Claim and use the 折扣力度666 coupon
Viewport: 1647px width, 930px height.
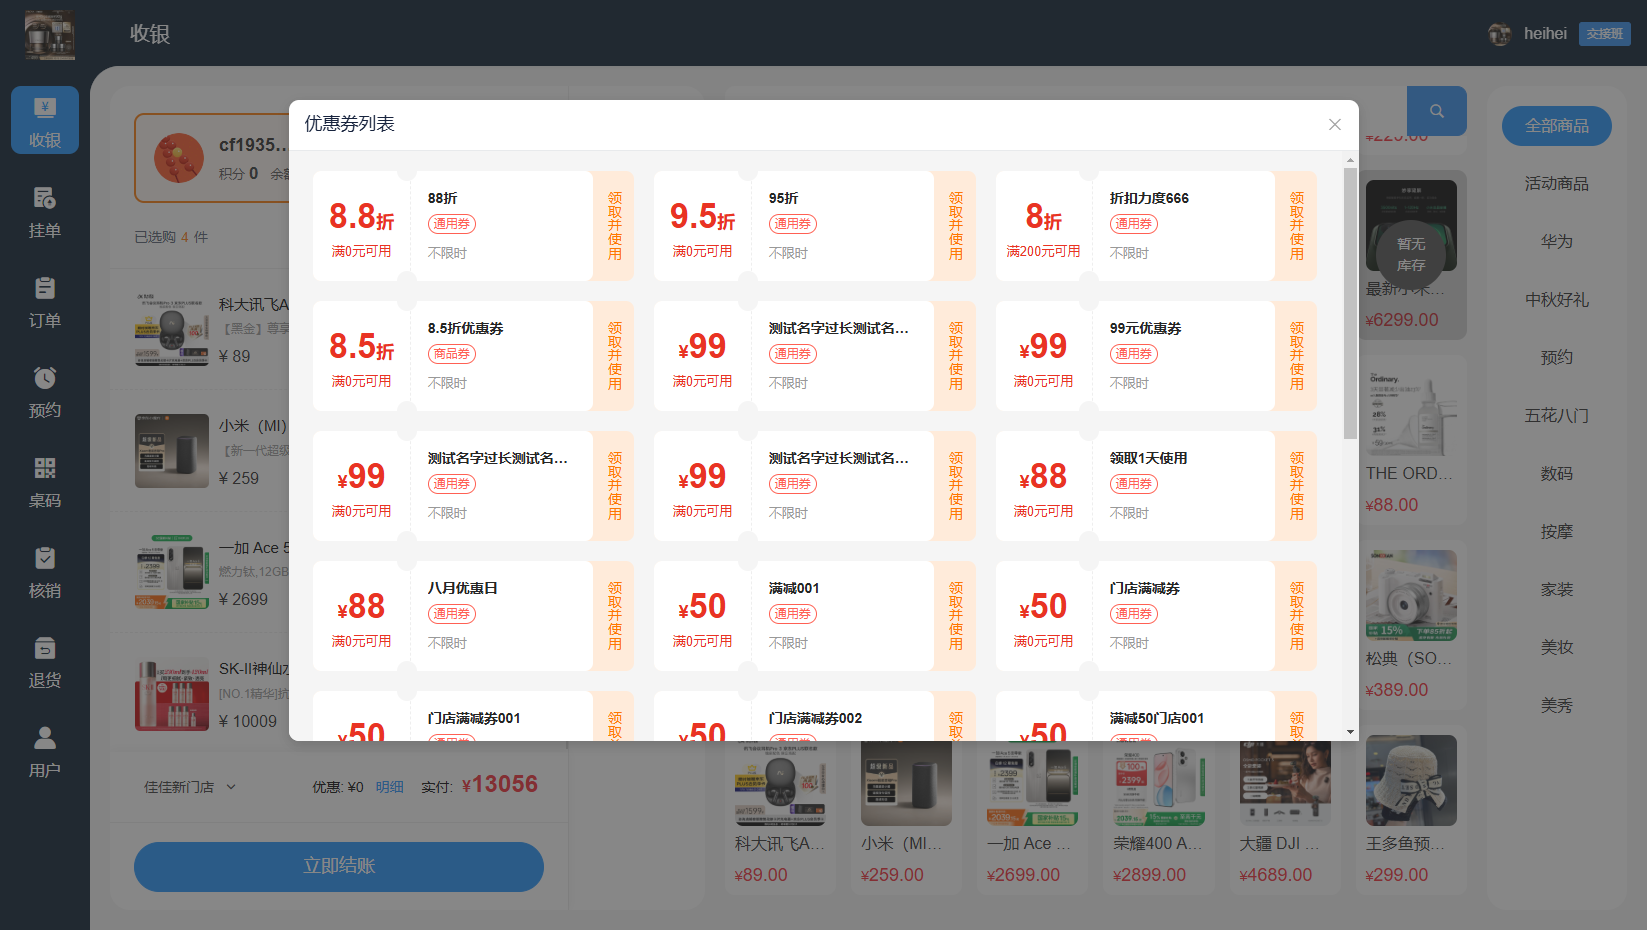click(1296, 226)
